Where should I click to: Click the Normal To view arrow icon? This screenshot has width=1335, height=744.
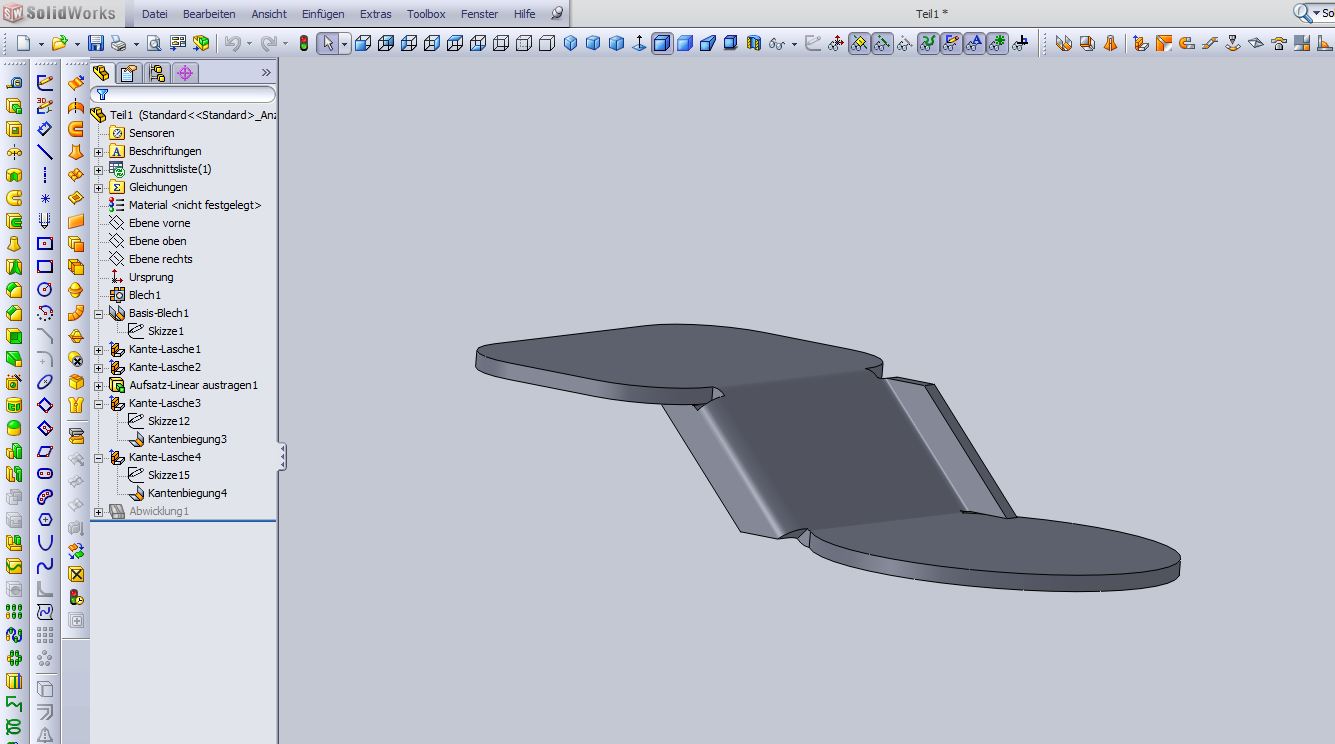pos(639,44)
